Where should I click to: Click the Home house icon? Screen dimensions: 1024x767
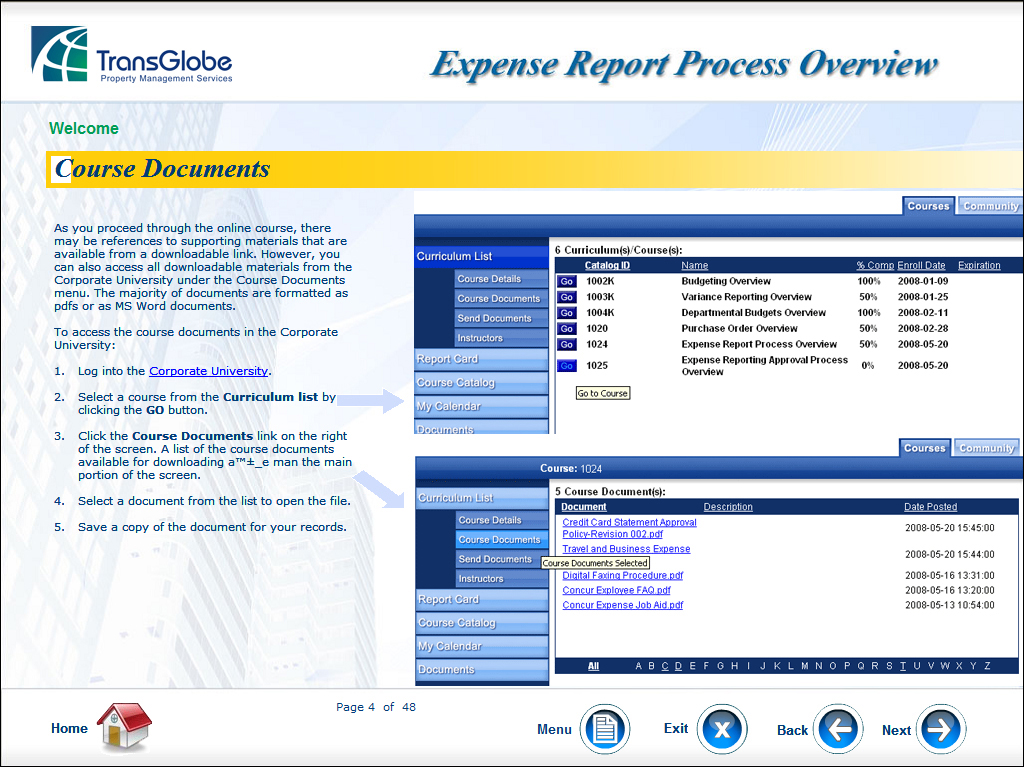pos(124,726)
